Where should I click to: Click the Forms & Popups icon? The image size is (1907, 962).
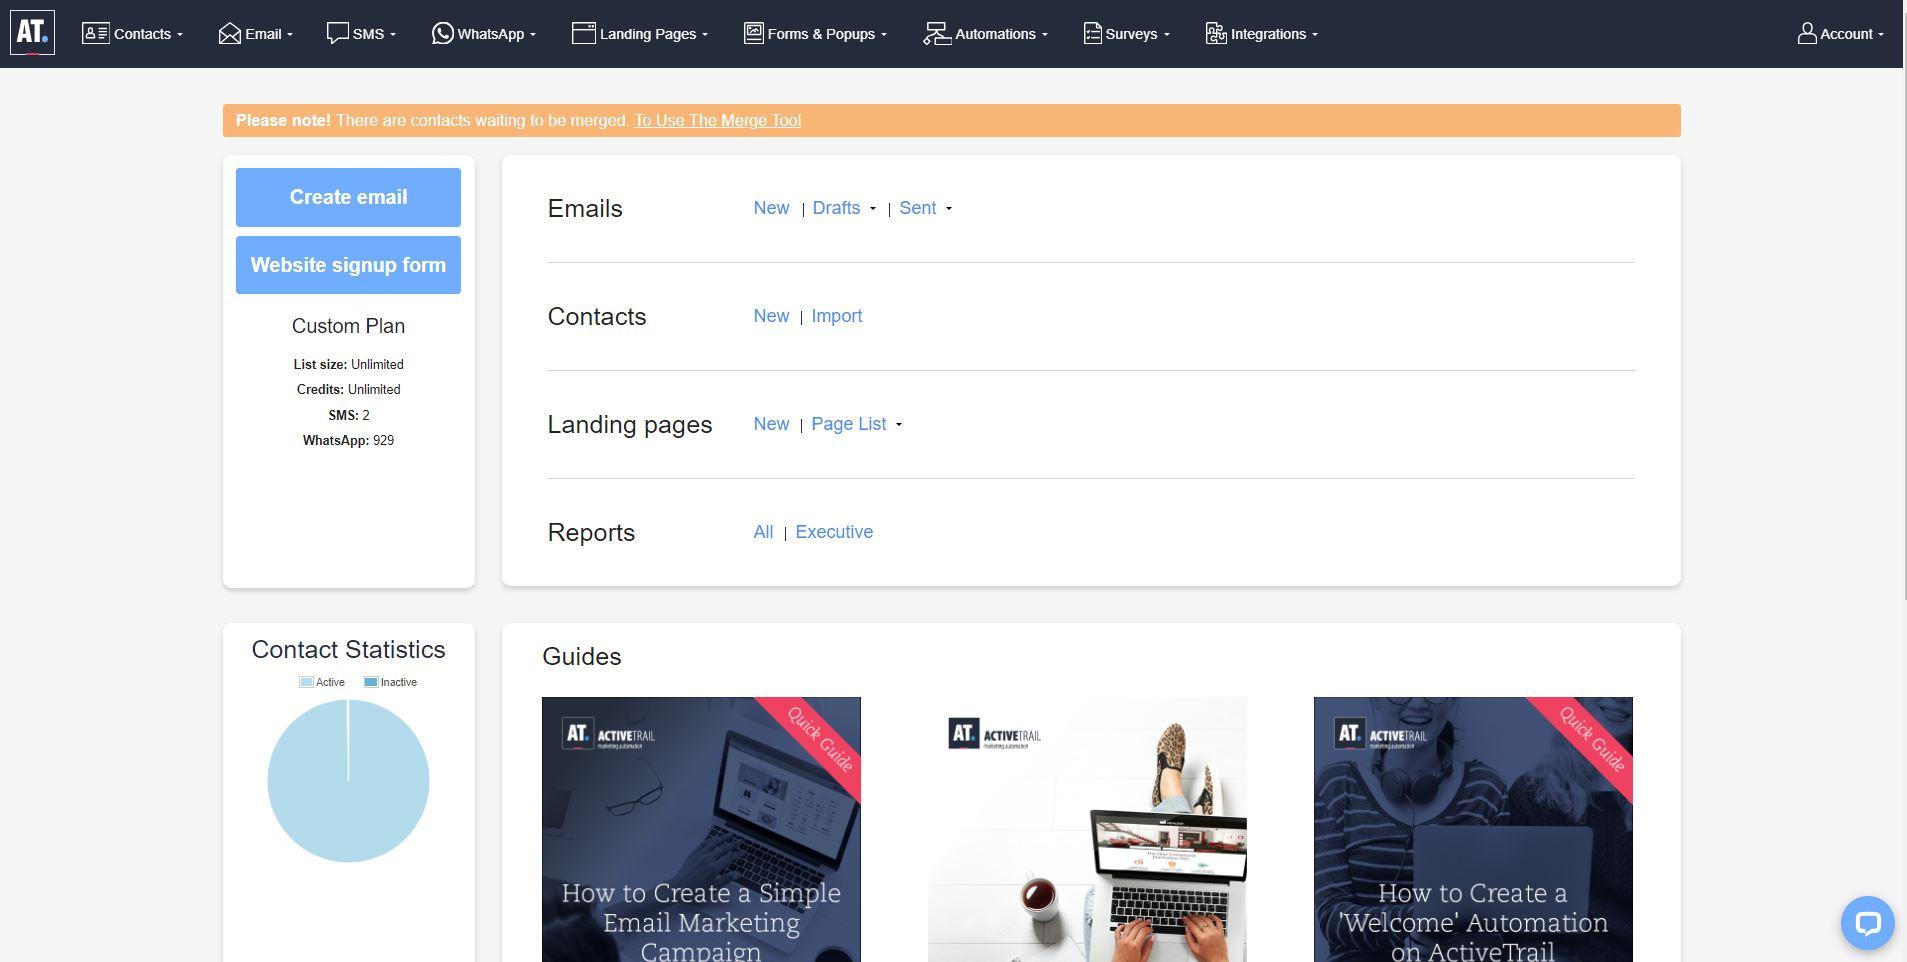pos(752,32)
